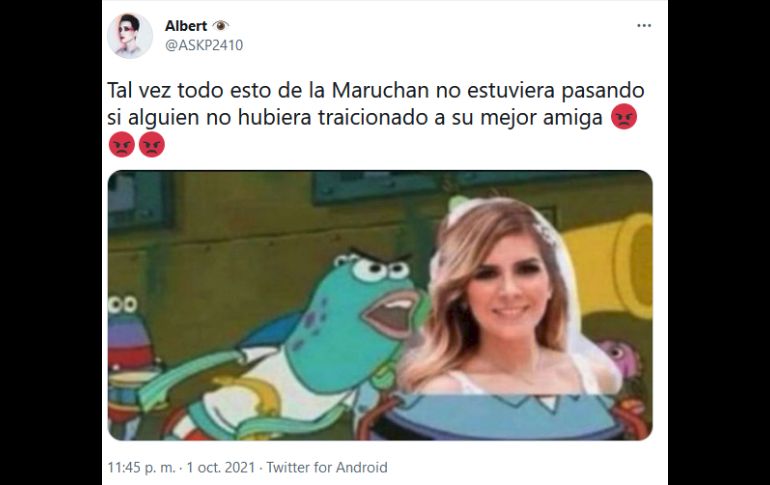The image size is (770, 485).
Task: Click the date 1 oct. 2021
Action: pyautogui.click(x=220, y=467)
